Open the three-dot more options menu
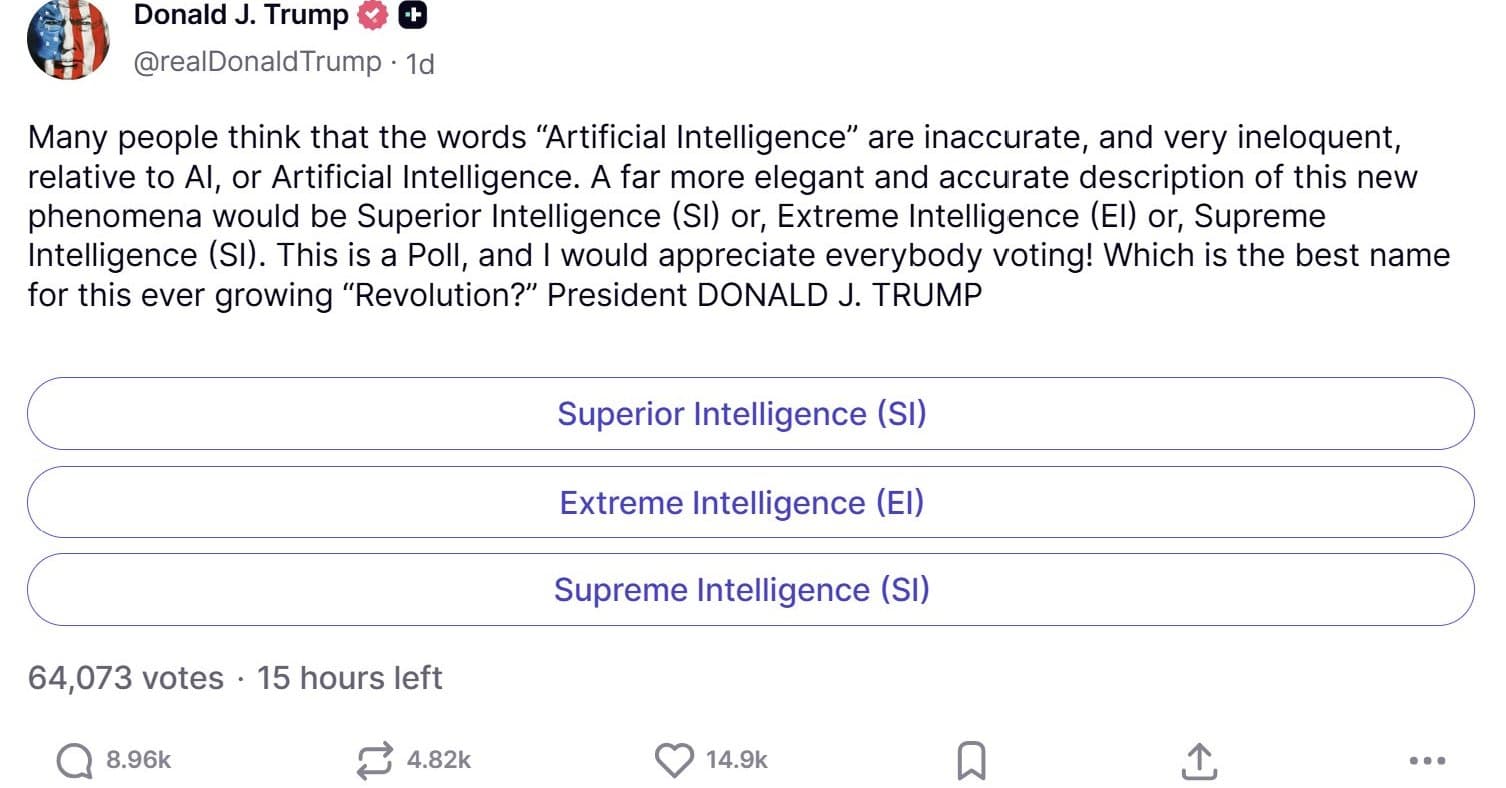Screen dimensions: 1506x788 coord(1427,762)
